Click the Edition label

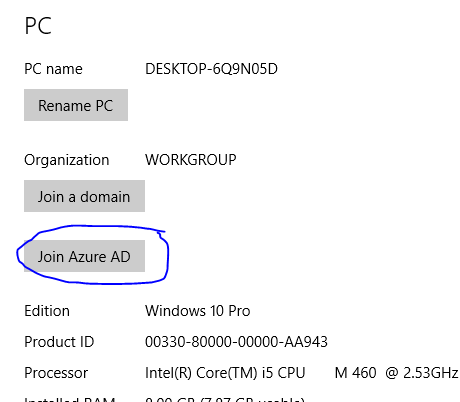pyautogui.click(x=47, y=311)
